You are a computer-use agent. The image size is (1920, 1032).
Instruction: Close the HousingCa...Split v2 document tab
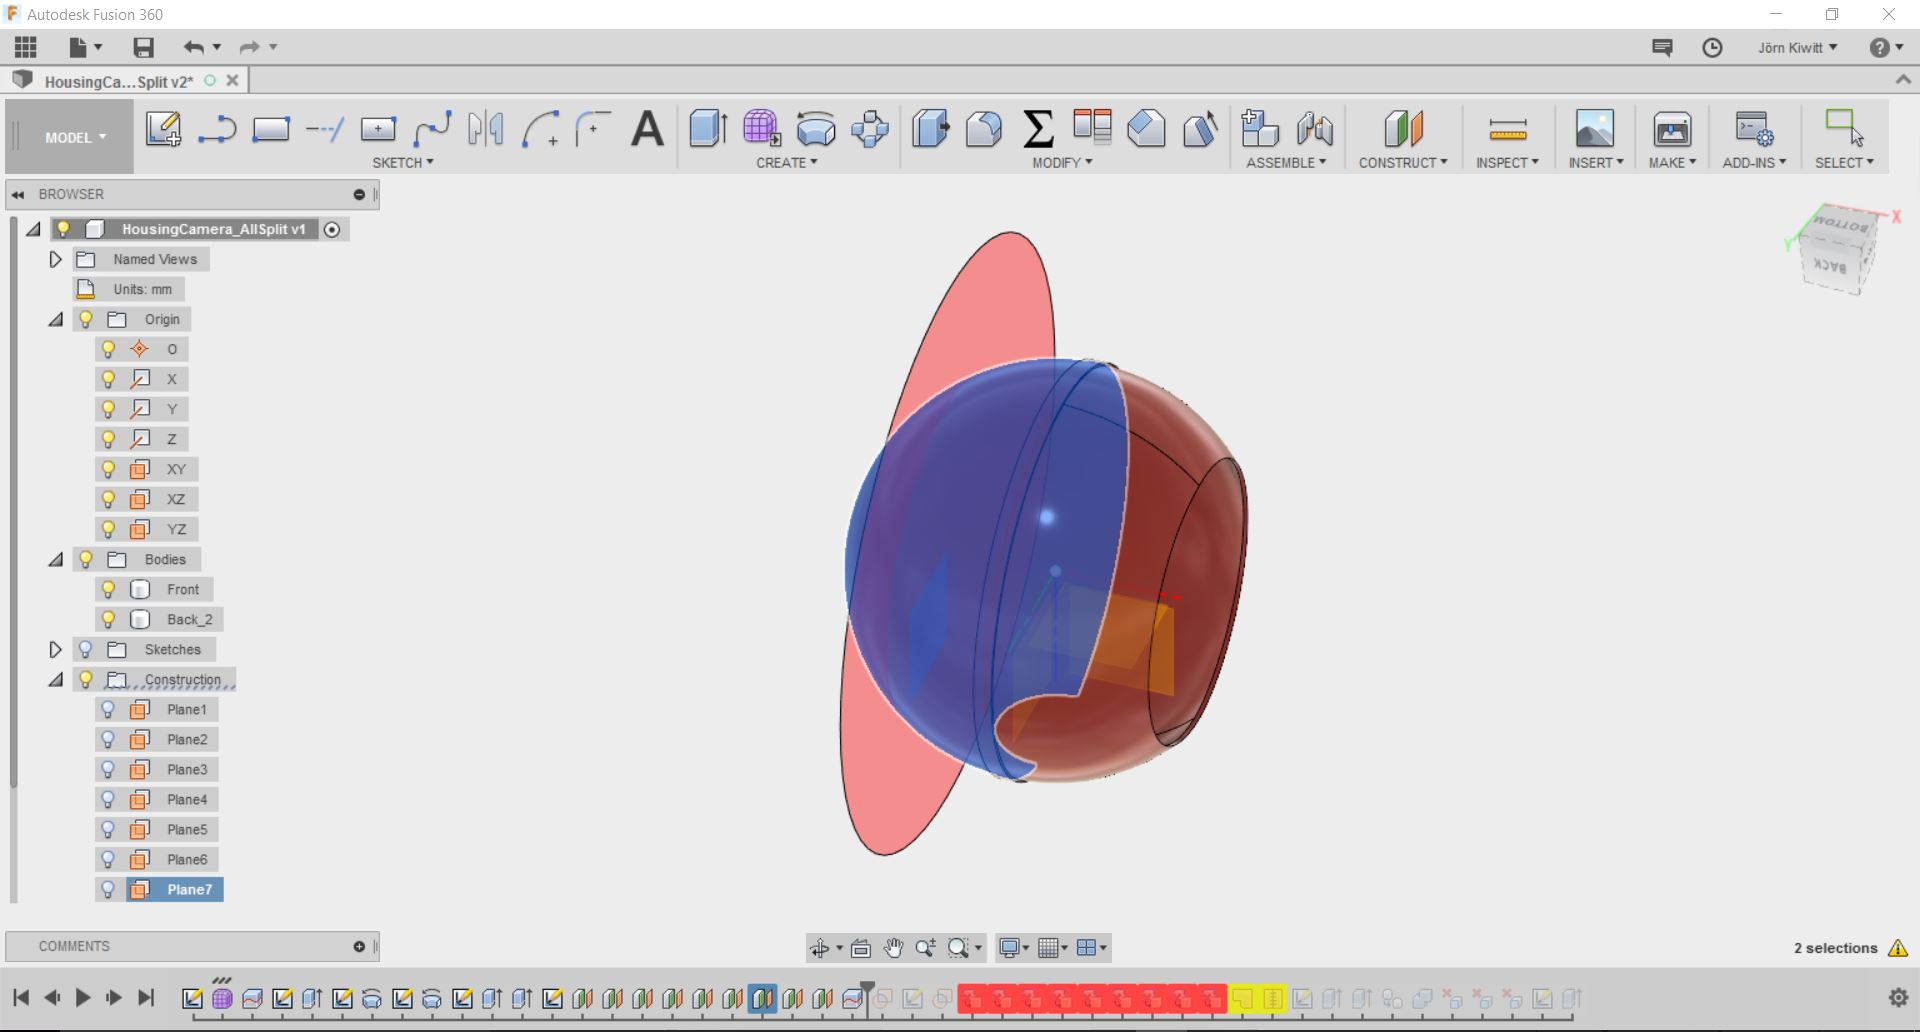[x=233, y=80]
